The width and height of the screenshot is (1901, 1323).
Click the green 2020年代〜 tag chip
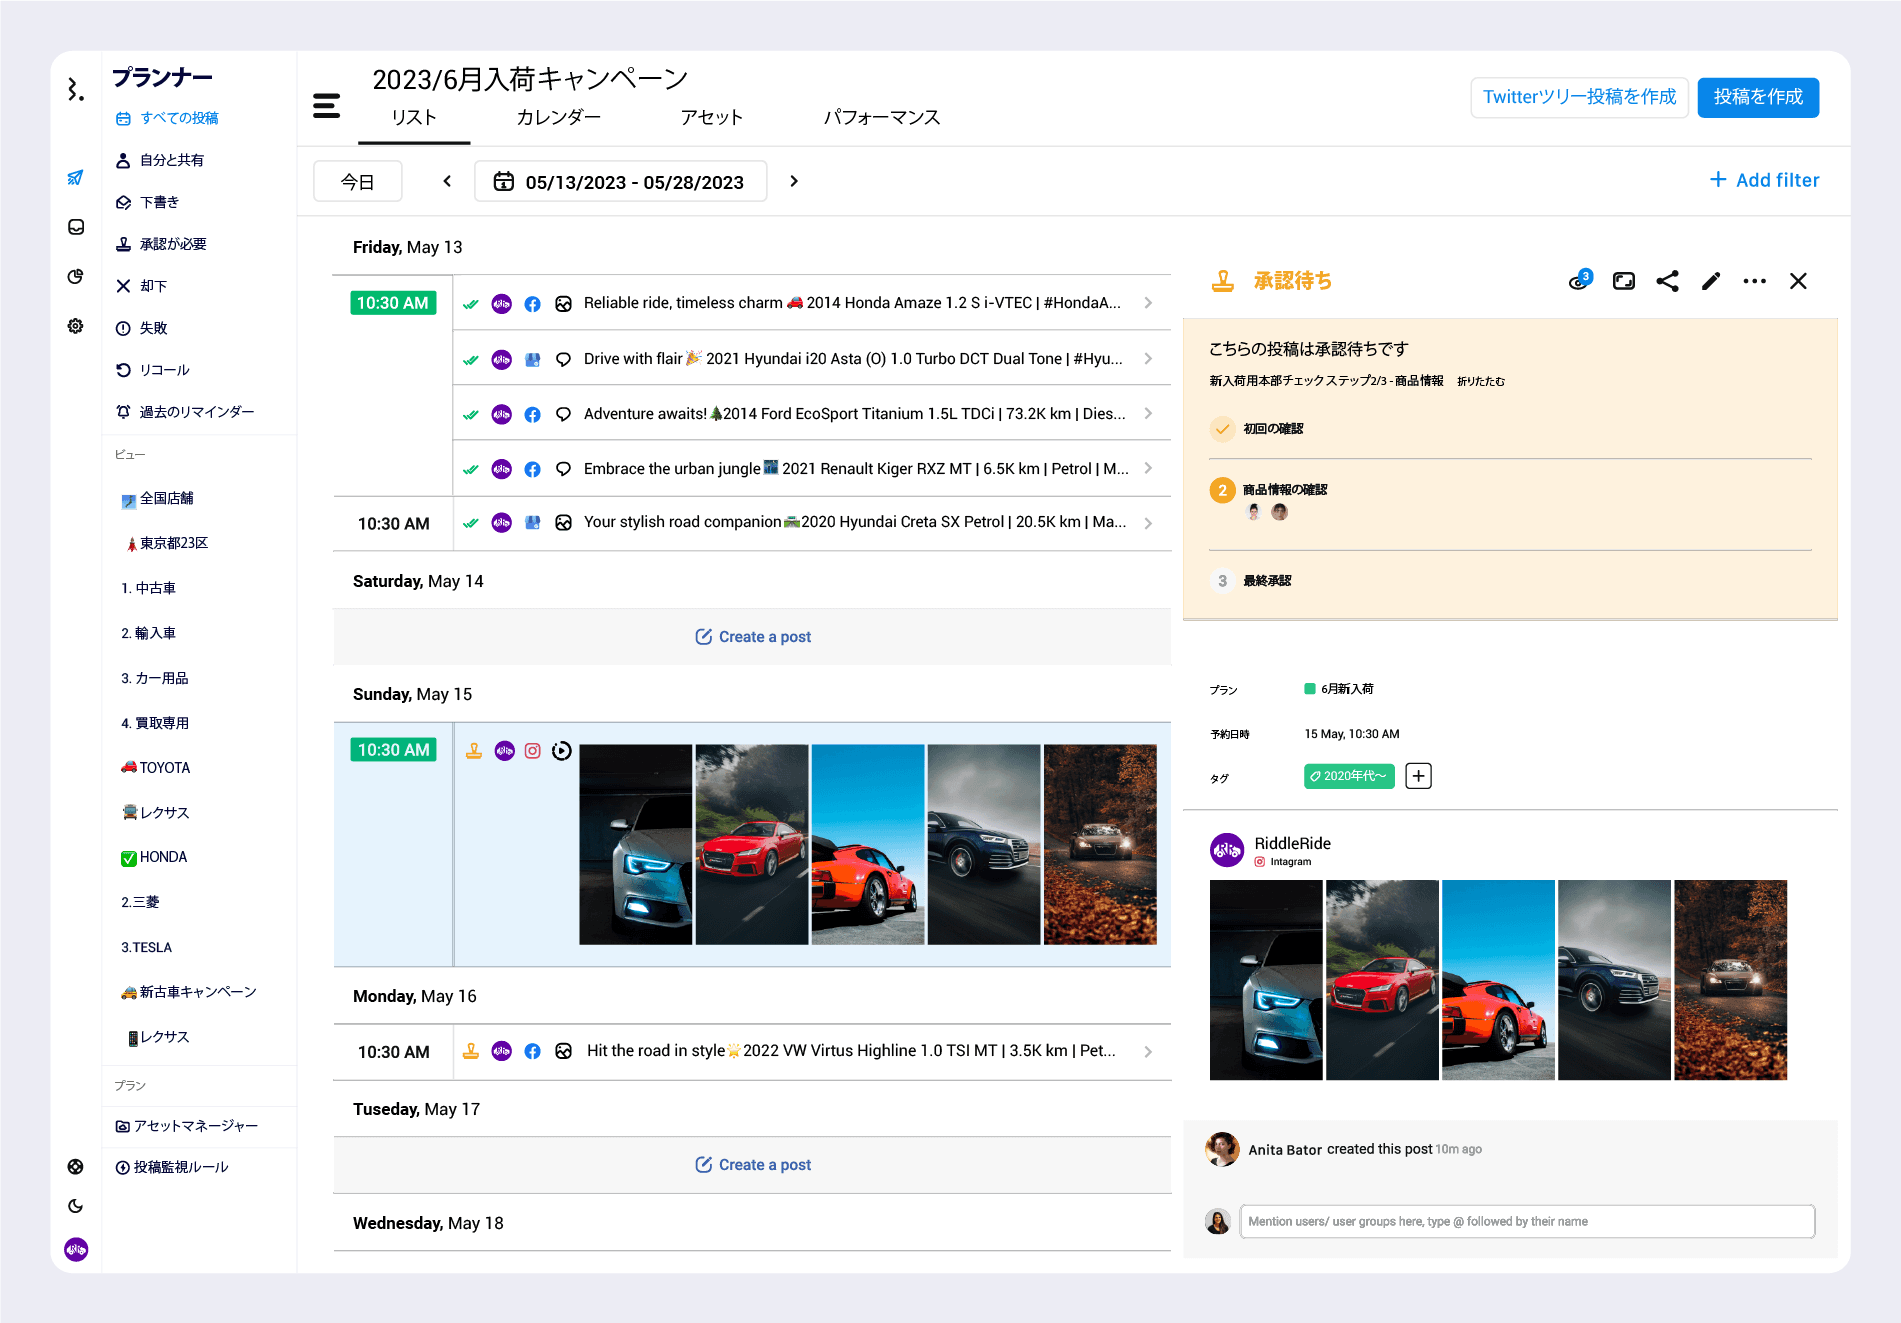[x=1348, y=776]
